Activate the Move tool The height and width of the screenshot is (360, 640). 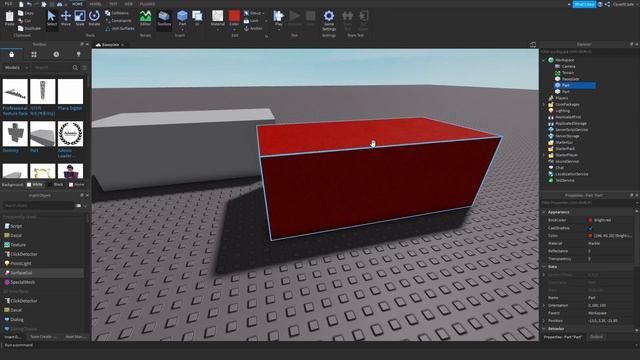pos(66,19)
